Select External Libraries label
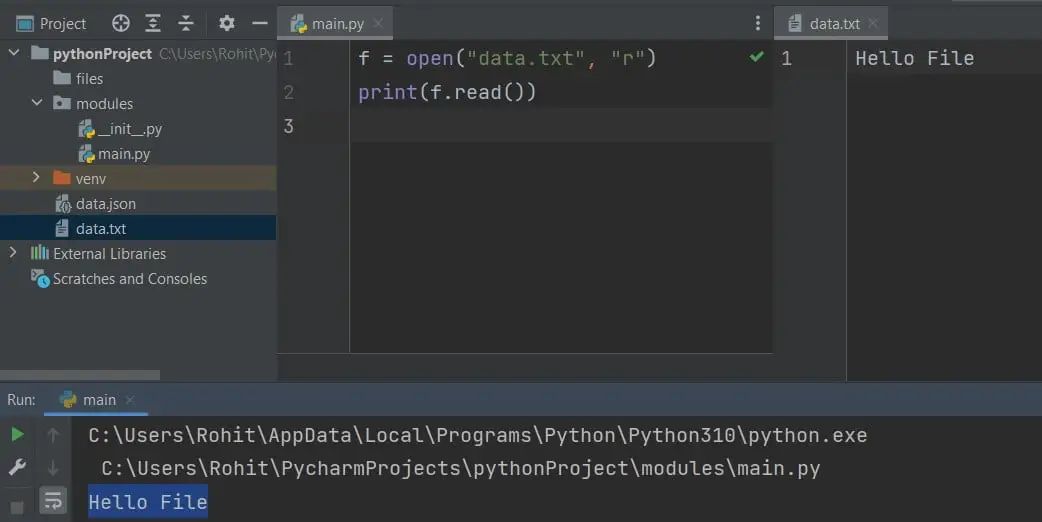 [110, 254]
